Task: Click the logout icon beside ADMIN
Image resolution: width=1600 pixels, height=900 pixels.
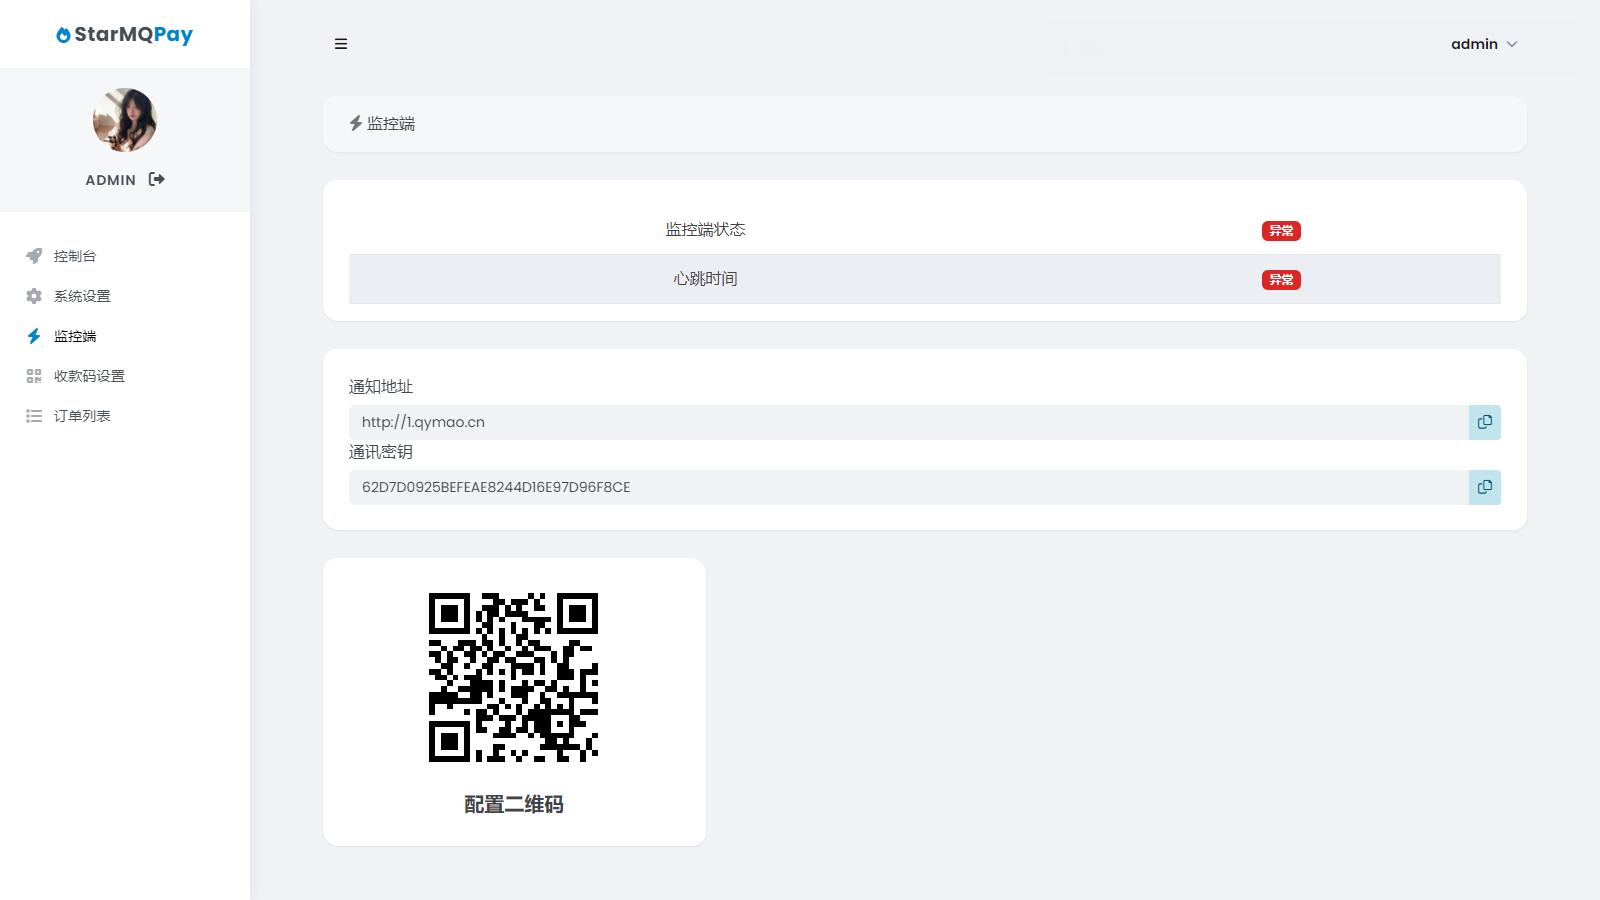Action: 157,179
